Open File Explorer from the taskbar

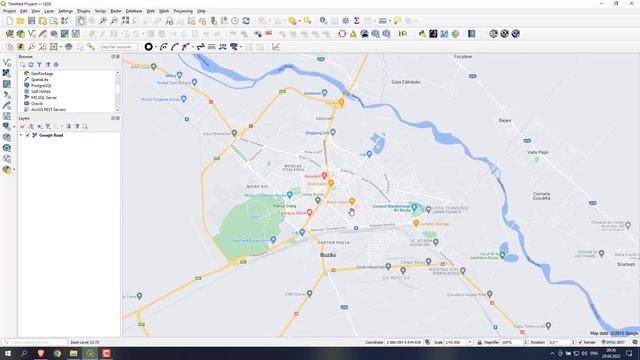[73, 353]
